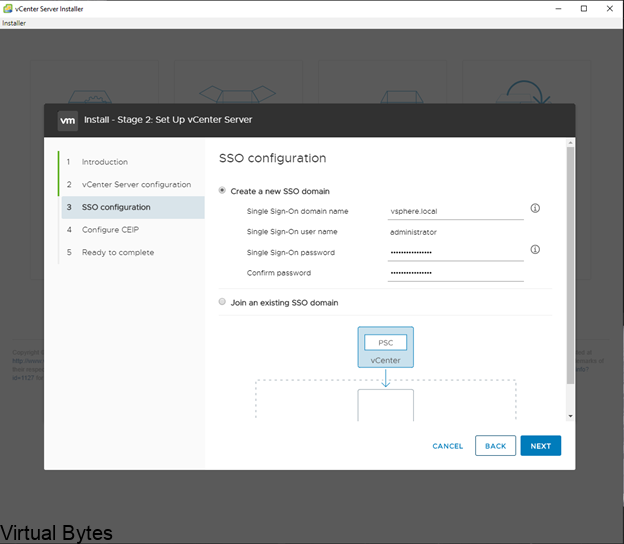The image size is (624, 544).
Task: Select SSO configuration step in sidebar
Action: point(133,207)
